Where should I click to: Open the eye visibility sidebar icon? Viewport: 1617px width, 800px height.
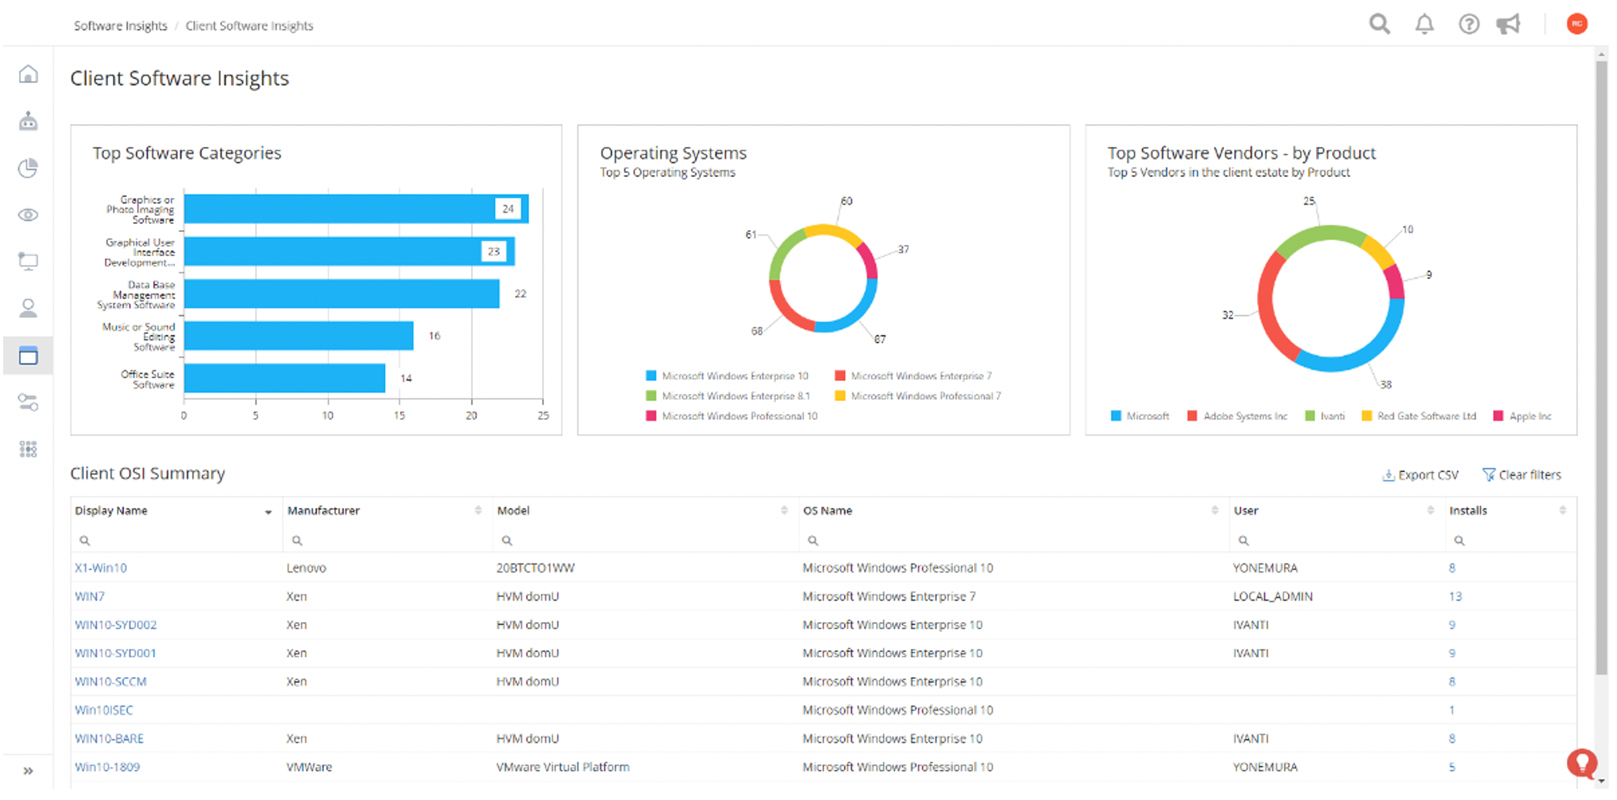pos(28,215)
